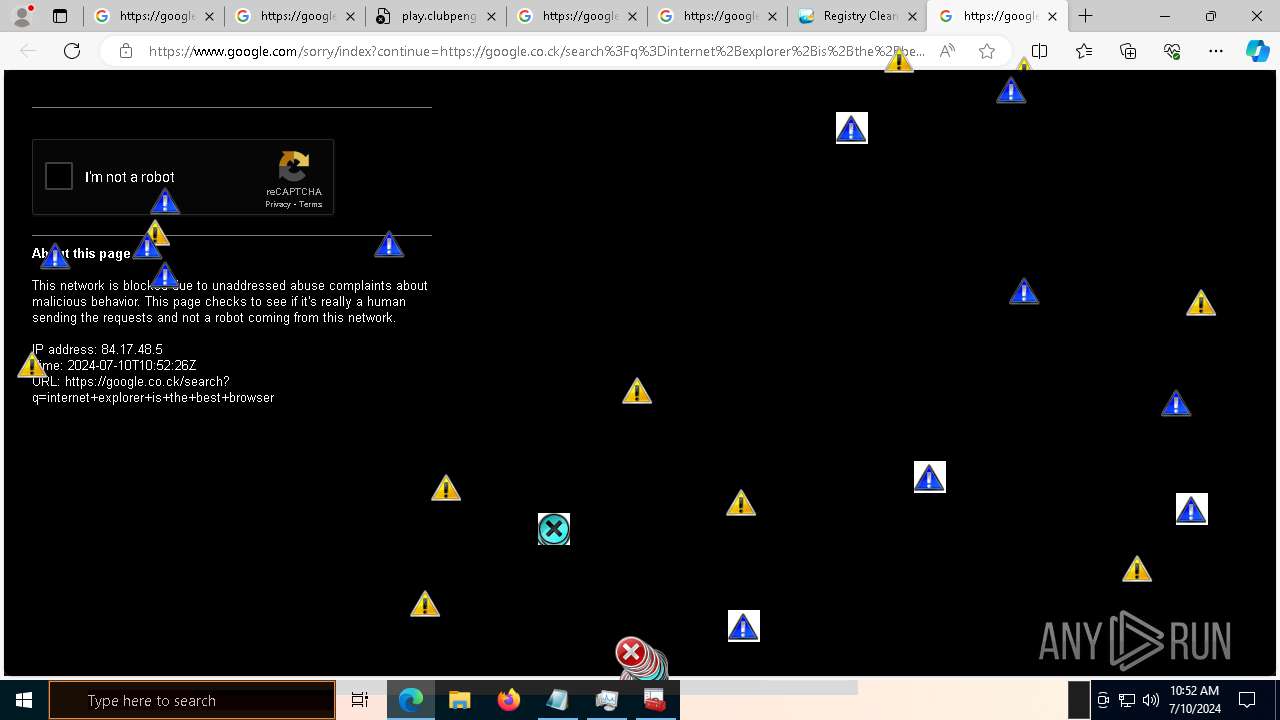Open Microsoft Edge from taskbar
This screenshot has height=720, width=1280.
pos(411,700)
